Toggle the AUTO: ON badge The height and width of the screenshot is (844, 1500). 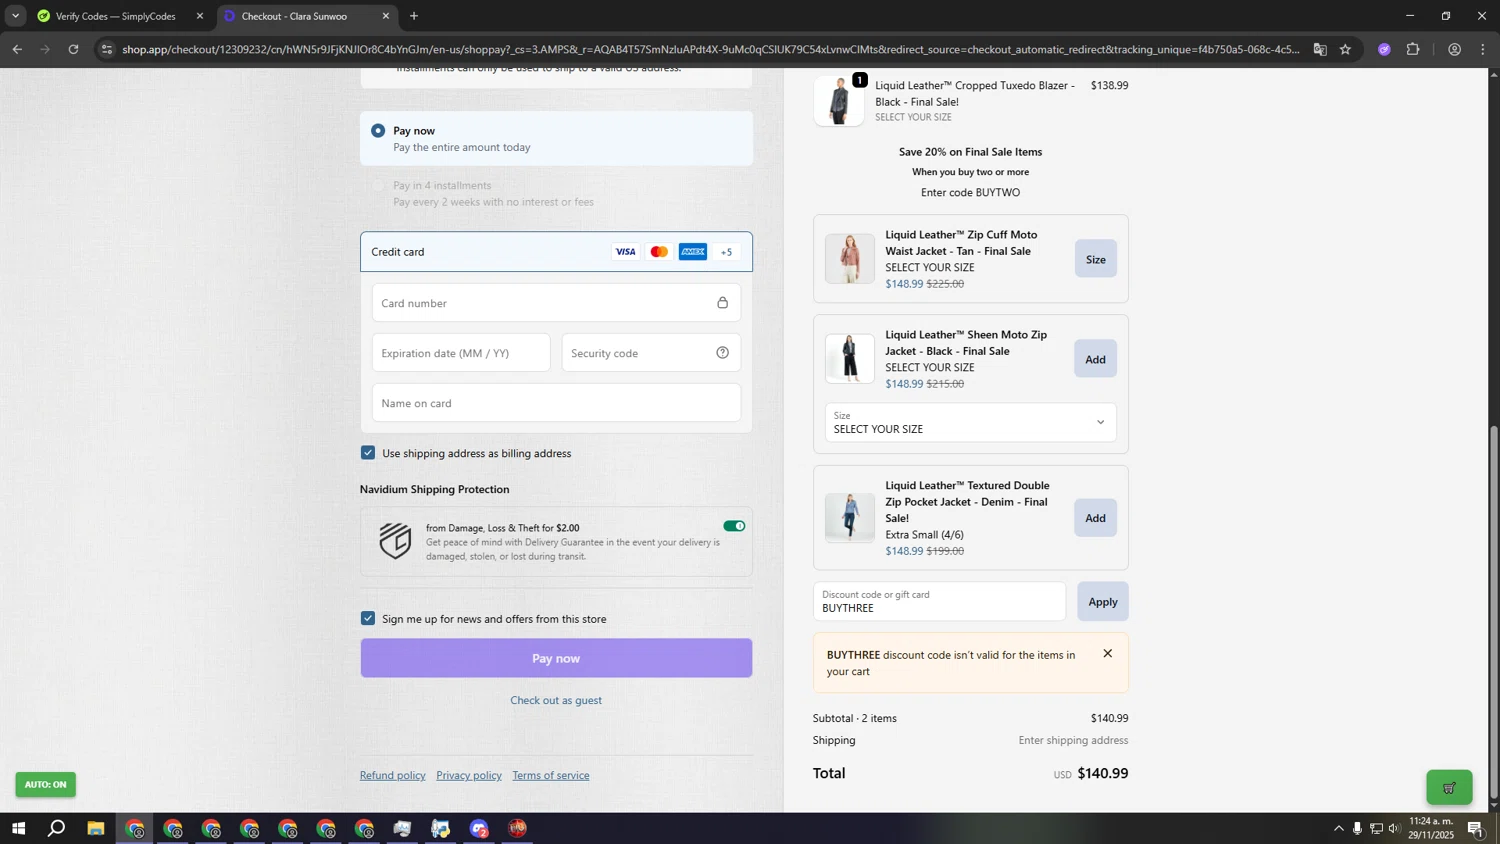(45, 785)
